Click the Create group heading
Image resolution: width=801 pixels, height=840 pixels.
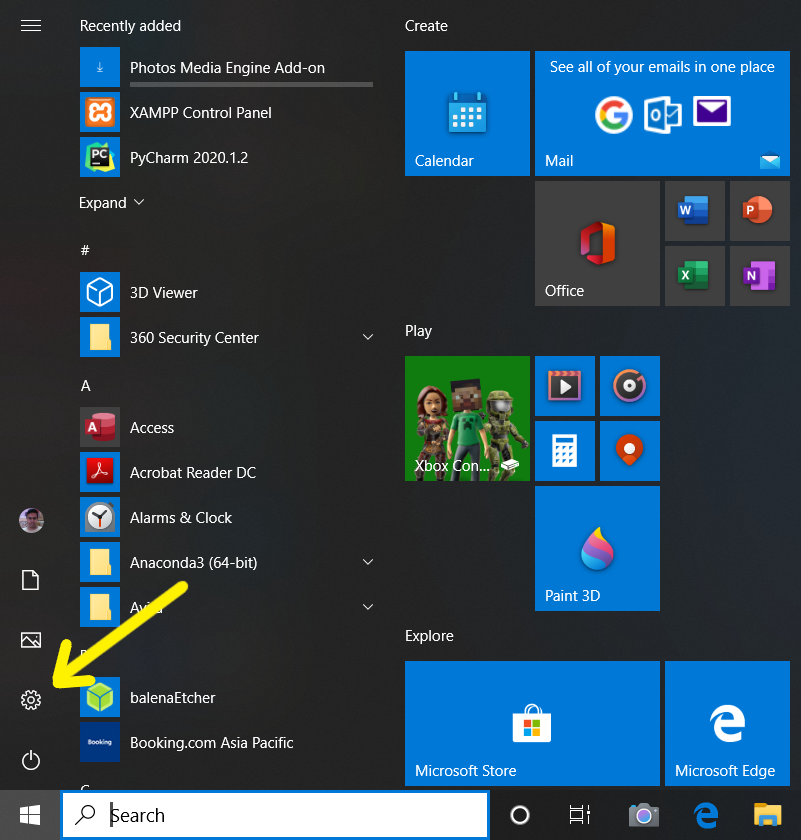426,26
